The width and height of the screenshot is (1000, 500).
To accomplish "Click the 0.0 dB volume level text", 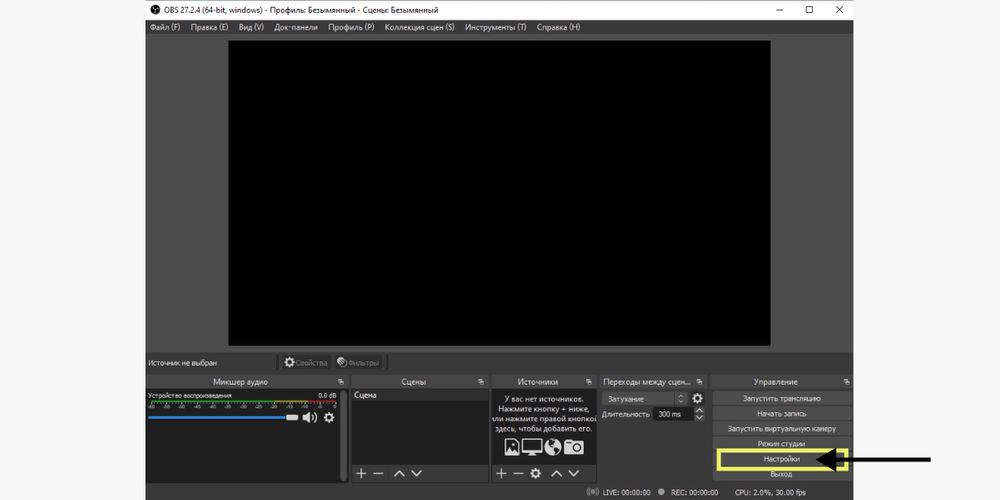I will [x=327, y=395].
